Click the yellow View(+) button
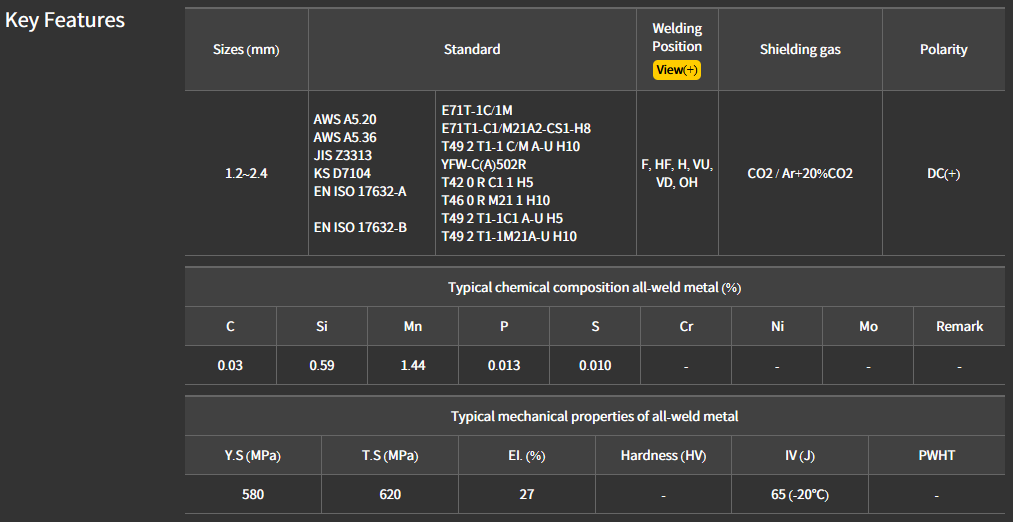 coord(676,70)
